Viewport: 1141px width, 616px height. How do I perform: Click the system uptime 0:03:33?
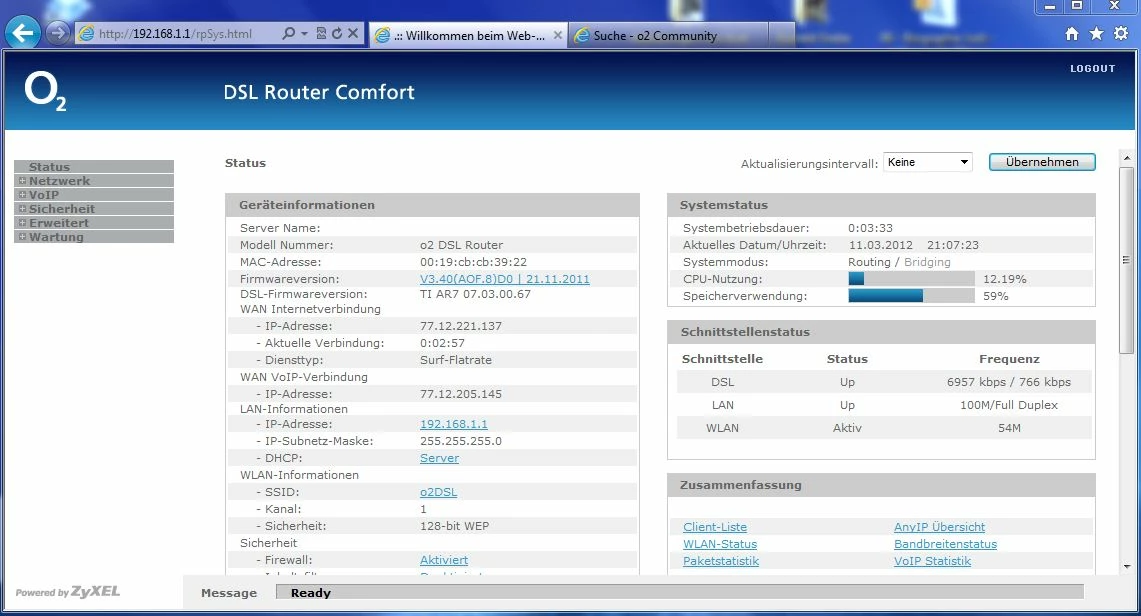(x=870, y=228)
